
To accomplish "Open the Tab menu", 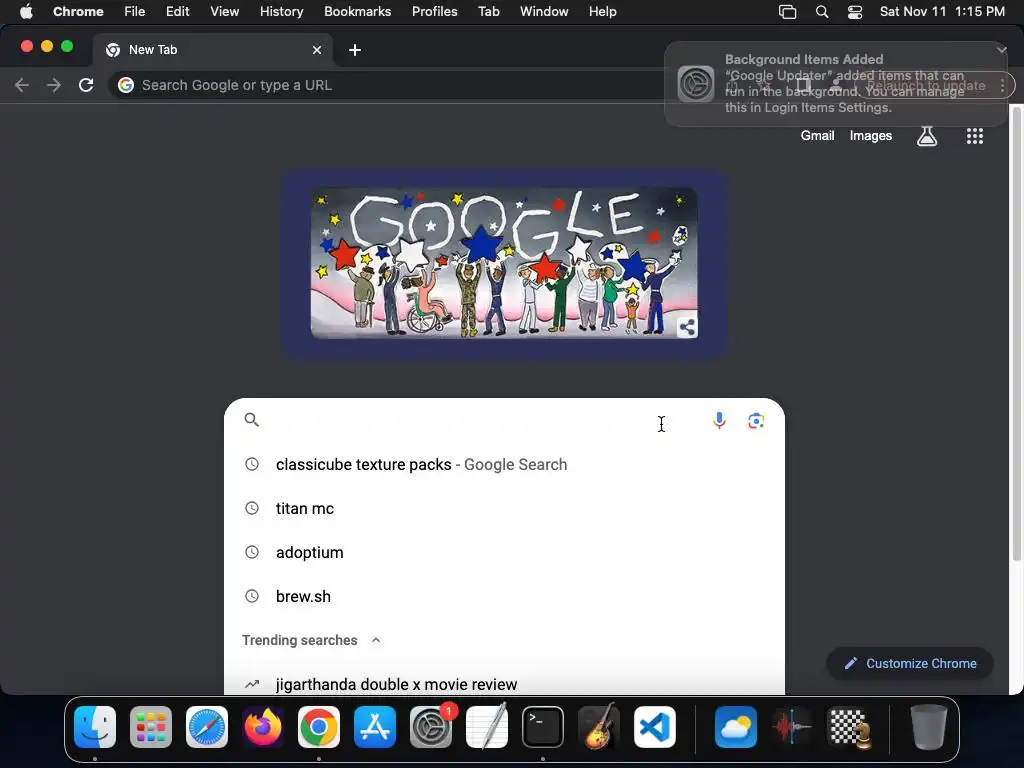I will click(488, 11).
